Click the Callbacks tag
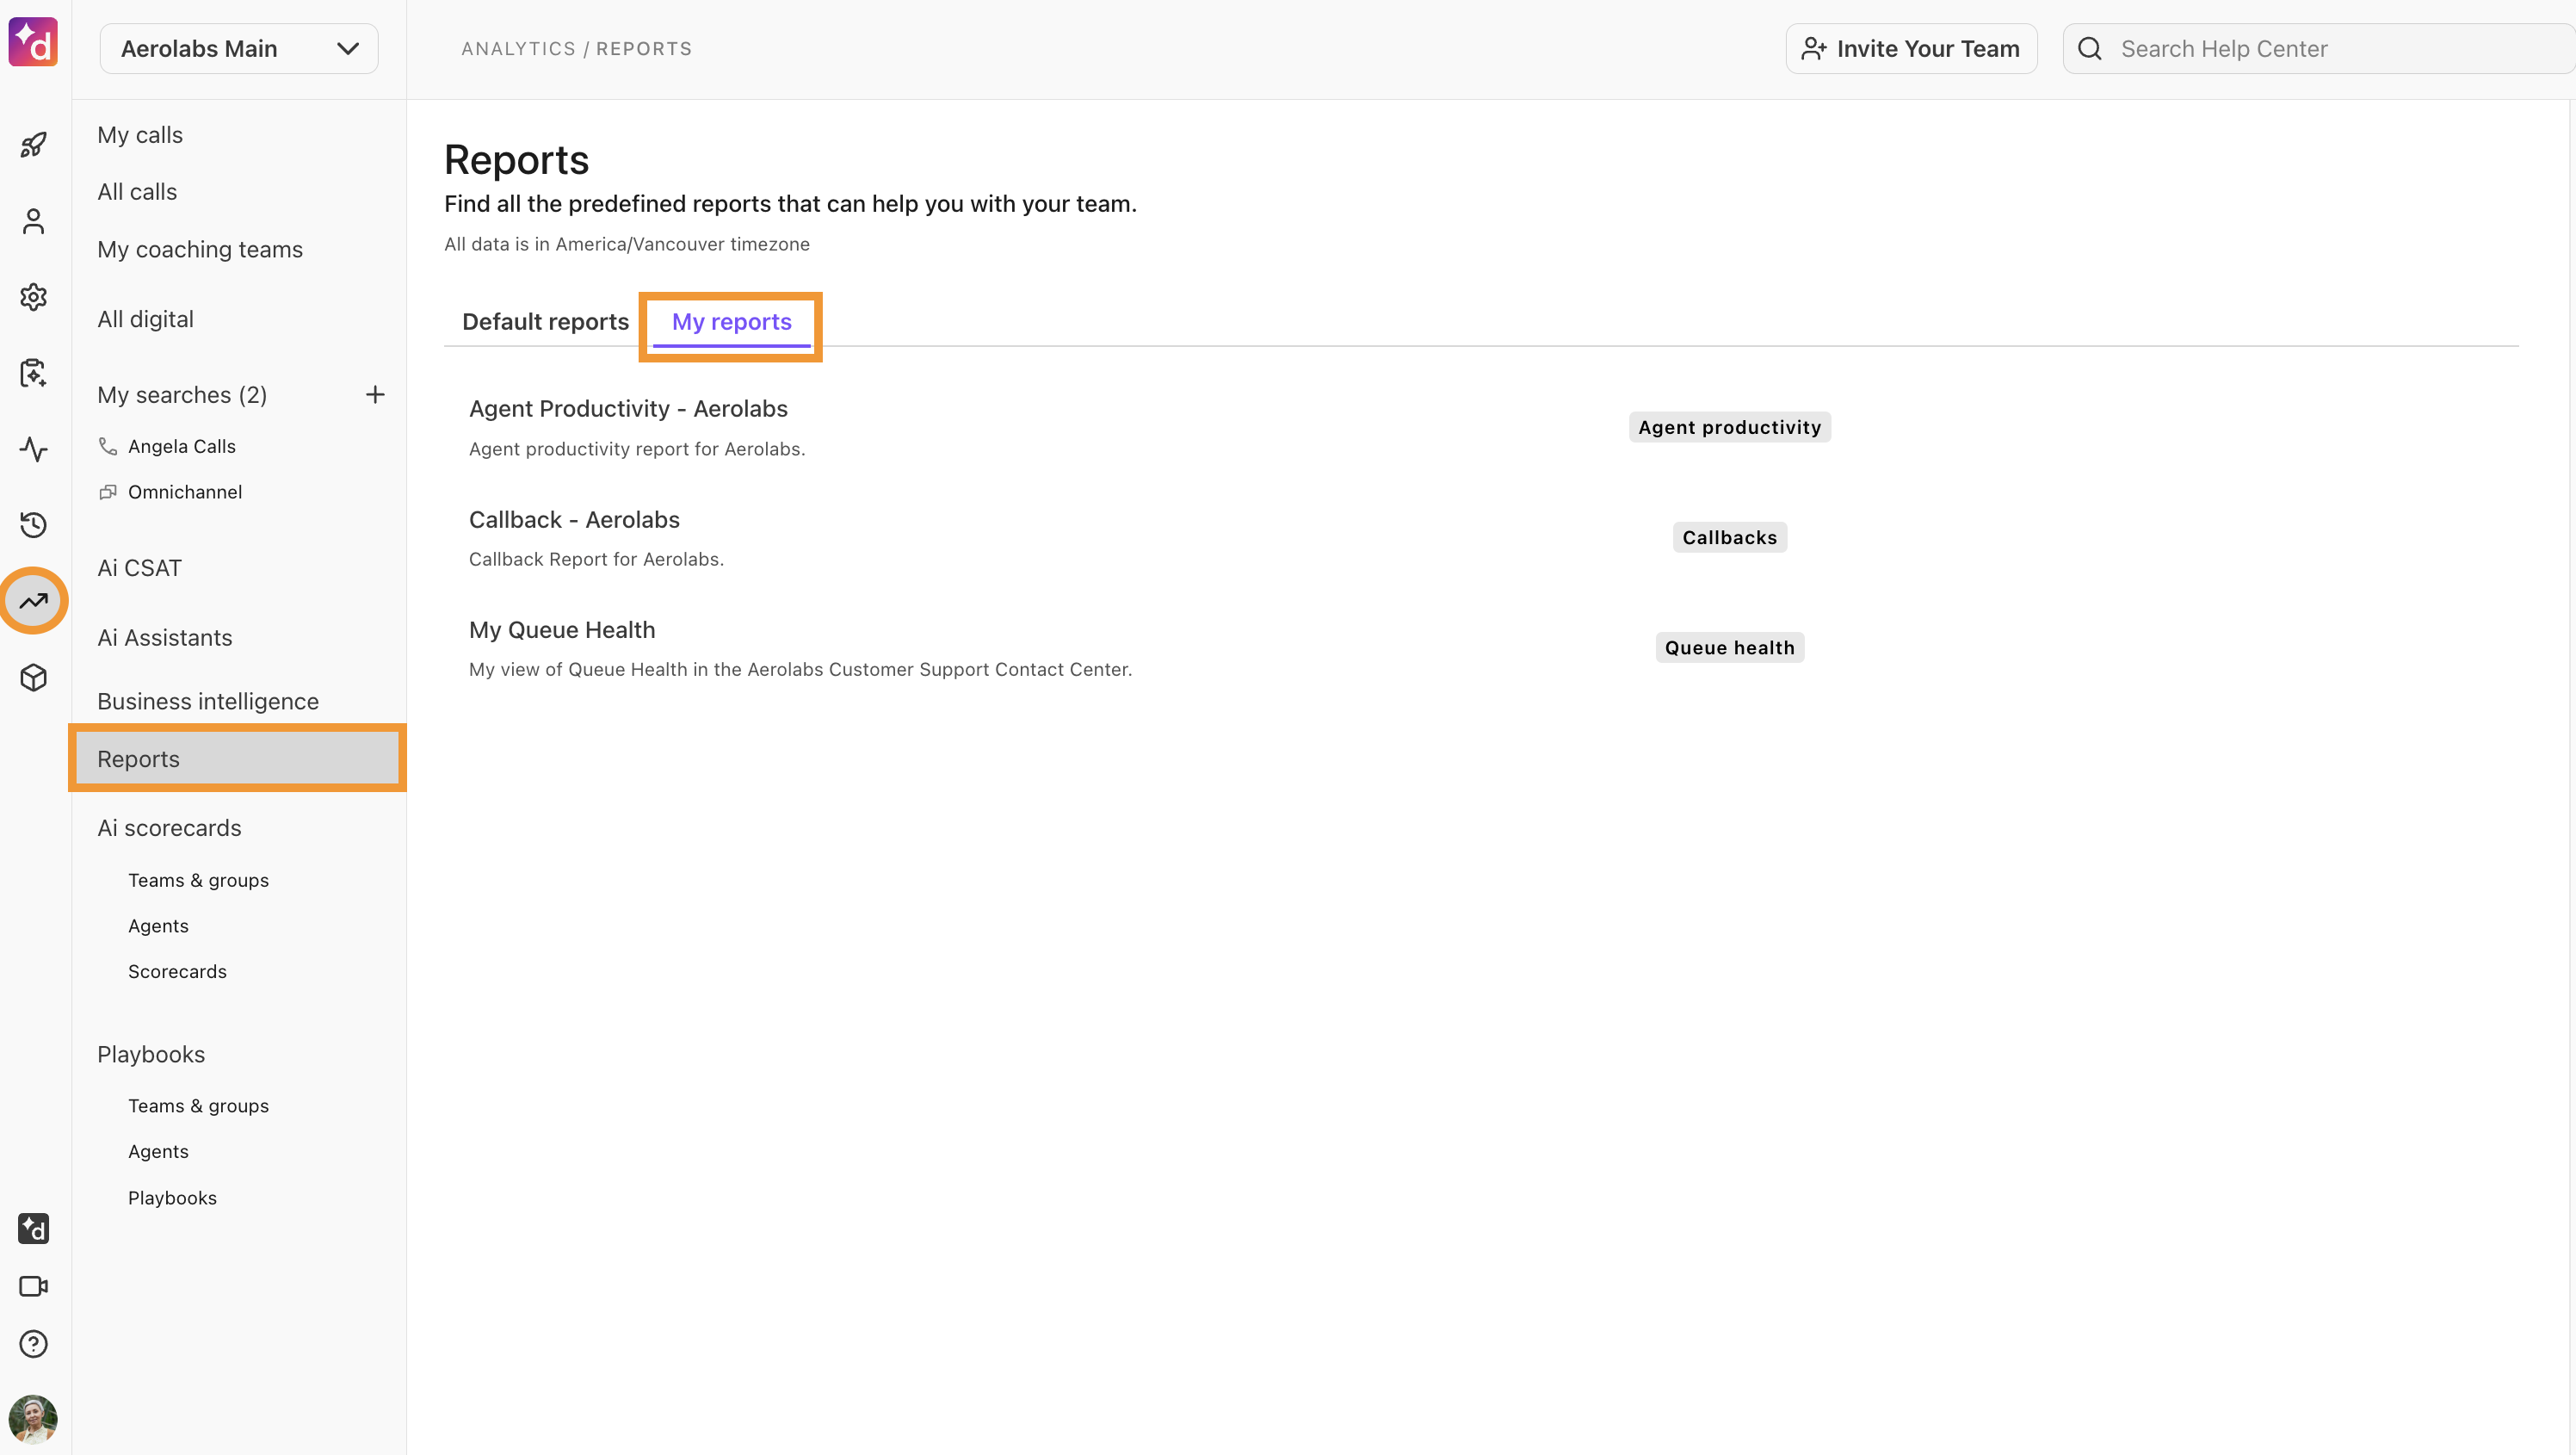The image size is (2576, 1455). click(1729, 537)
